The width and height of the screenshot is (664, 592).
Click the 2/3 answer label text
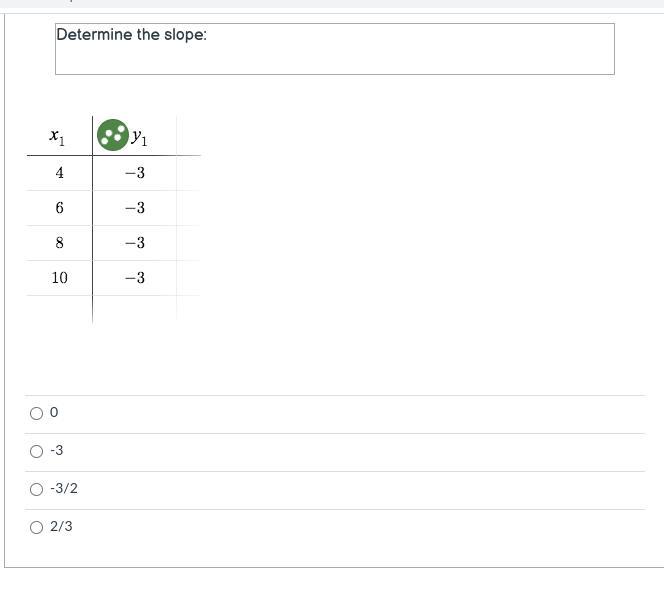coord(61,526)
